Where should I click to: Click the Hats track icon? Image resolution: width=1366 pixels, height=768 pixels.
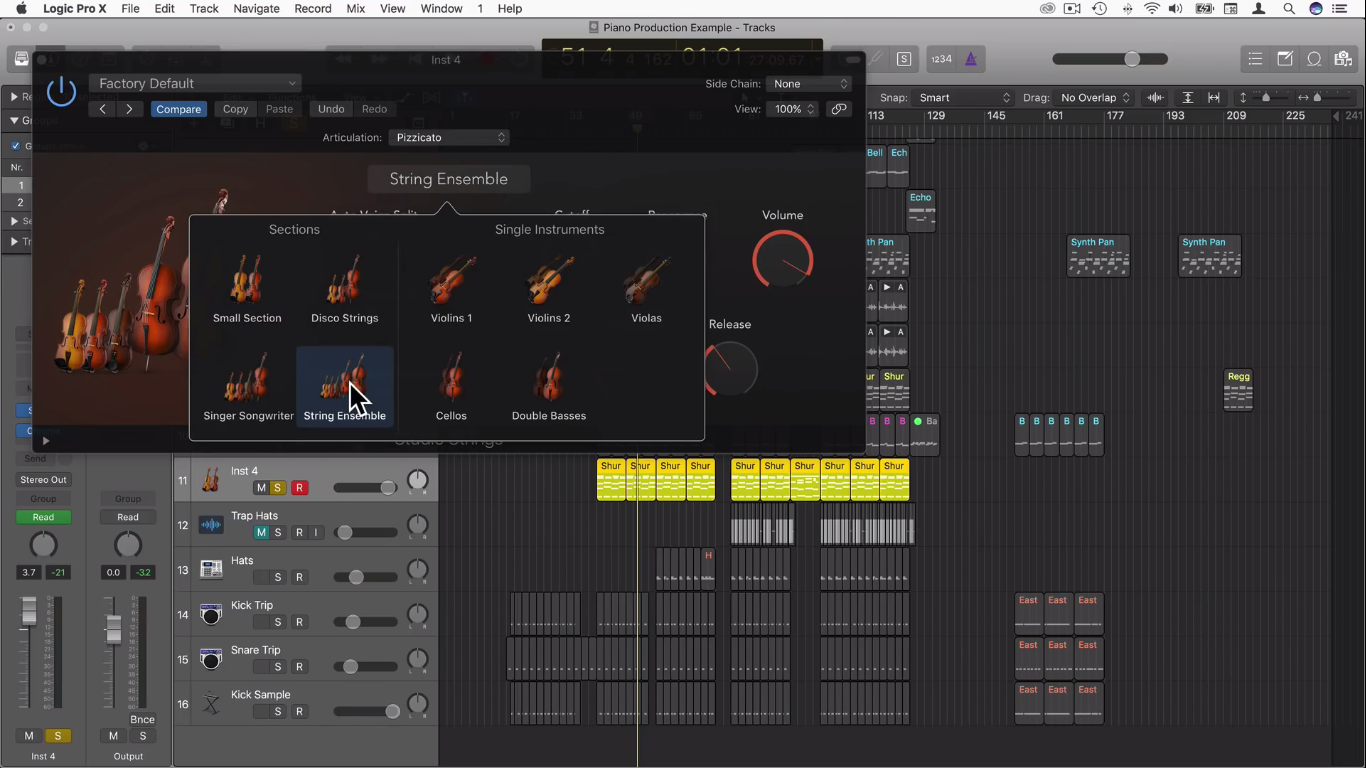pyautogui.click(x=210, y=569)
